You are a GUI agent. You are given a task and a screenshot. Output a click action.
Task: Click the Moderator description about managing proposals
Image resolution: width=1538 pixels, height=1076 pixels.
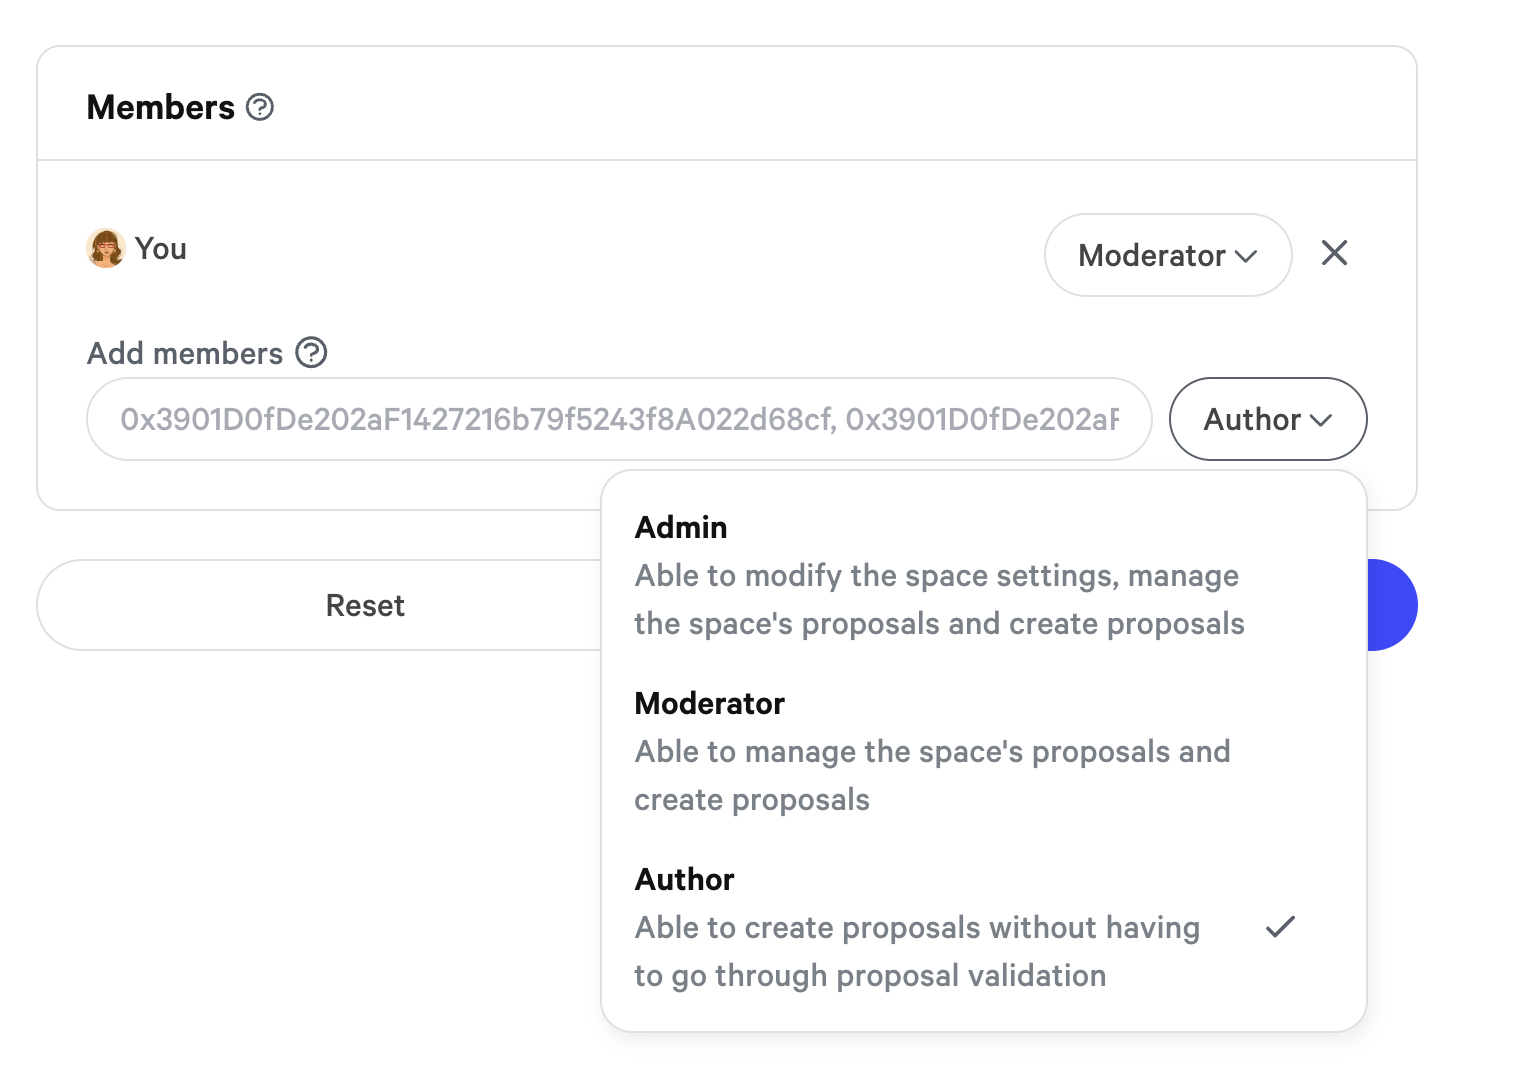point(931,776)
